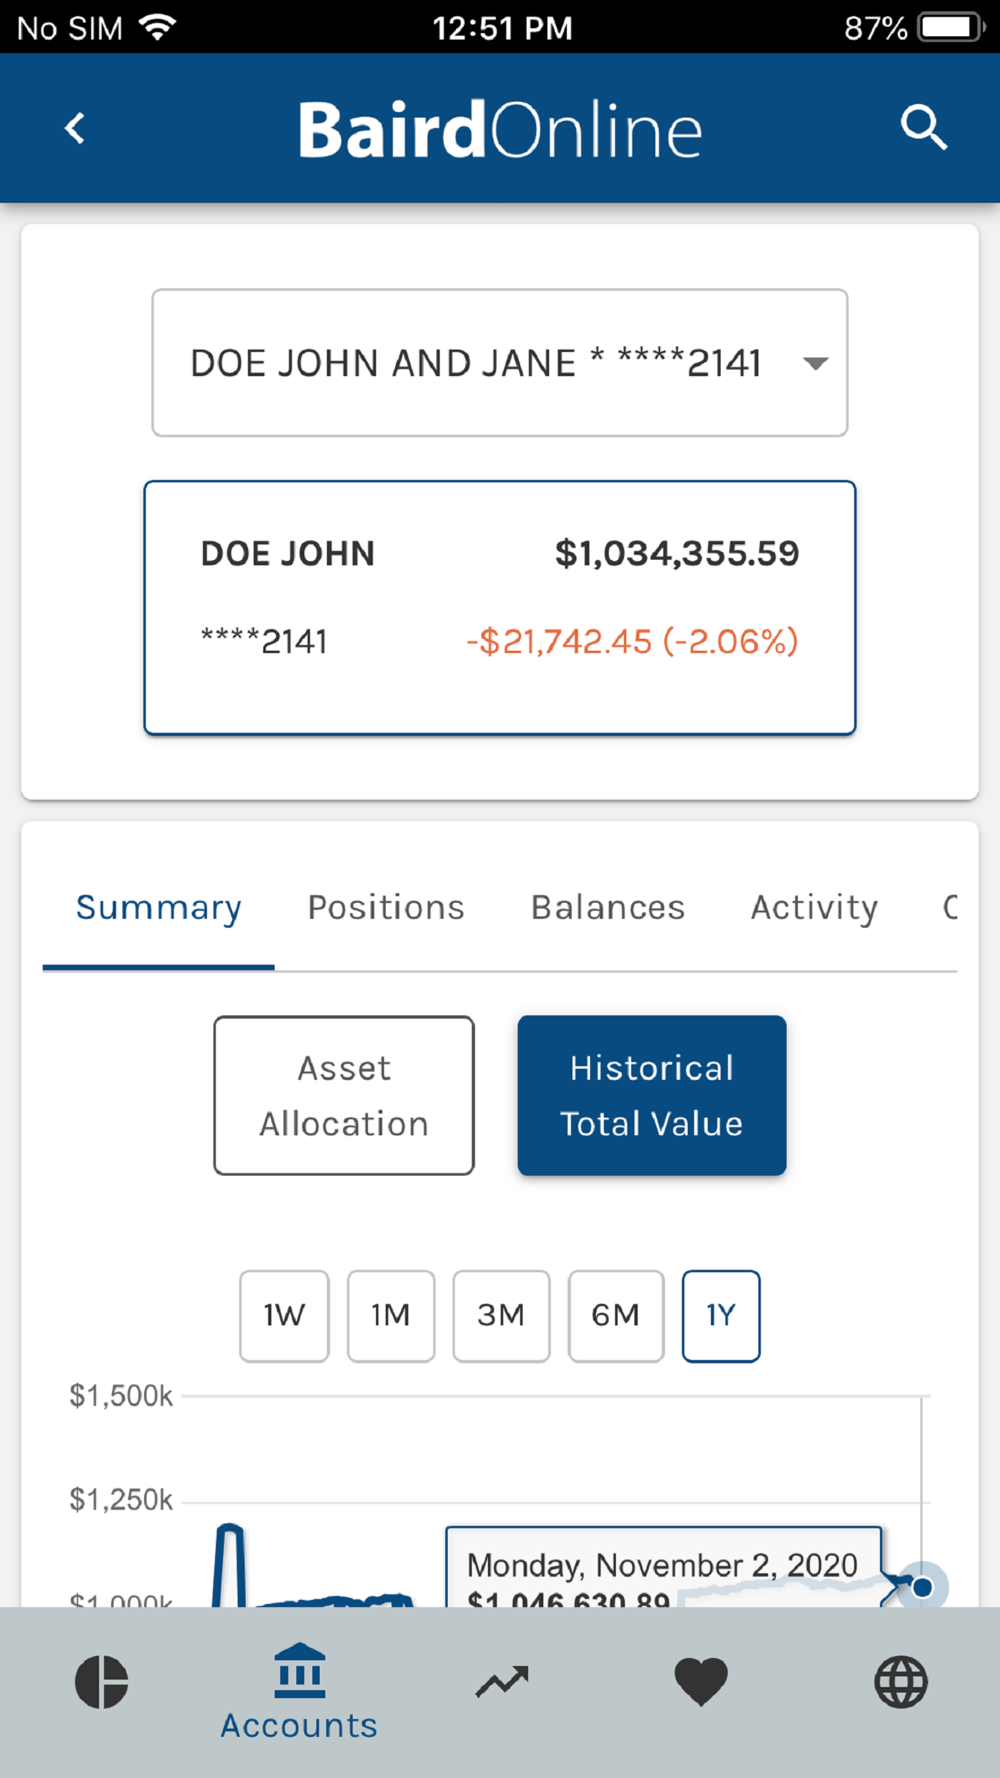
Task: Open the Balances tab
Action: point(608,907)
